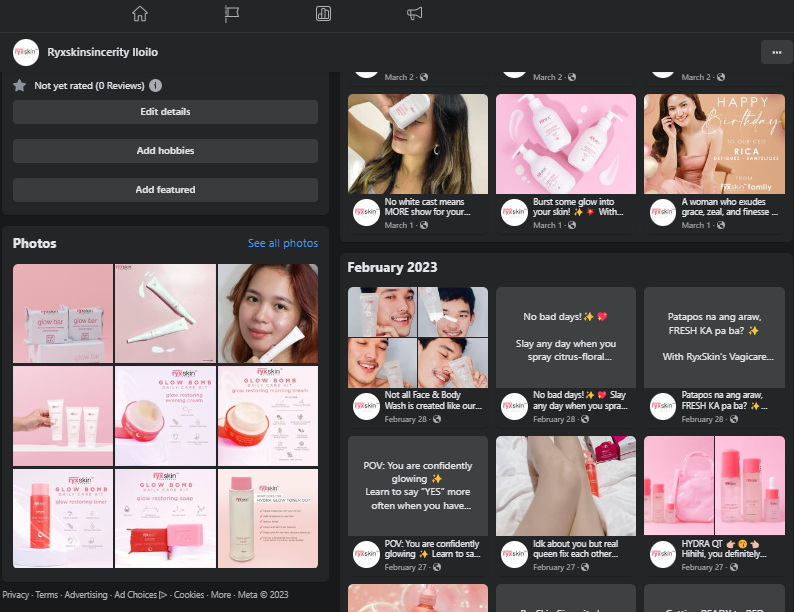Open the Insights chart icon
Viewport: 794px width, 612px height.
(x=323, y=14)
